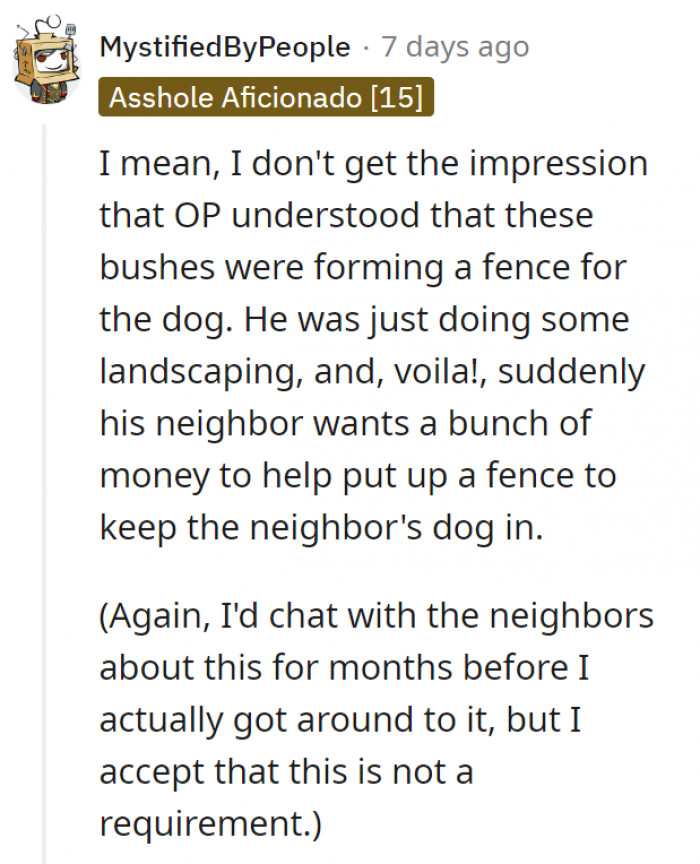
Task: Click the word "Aficionado" in the flair
Action: coord(292,98)
